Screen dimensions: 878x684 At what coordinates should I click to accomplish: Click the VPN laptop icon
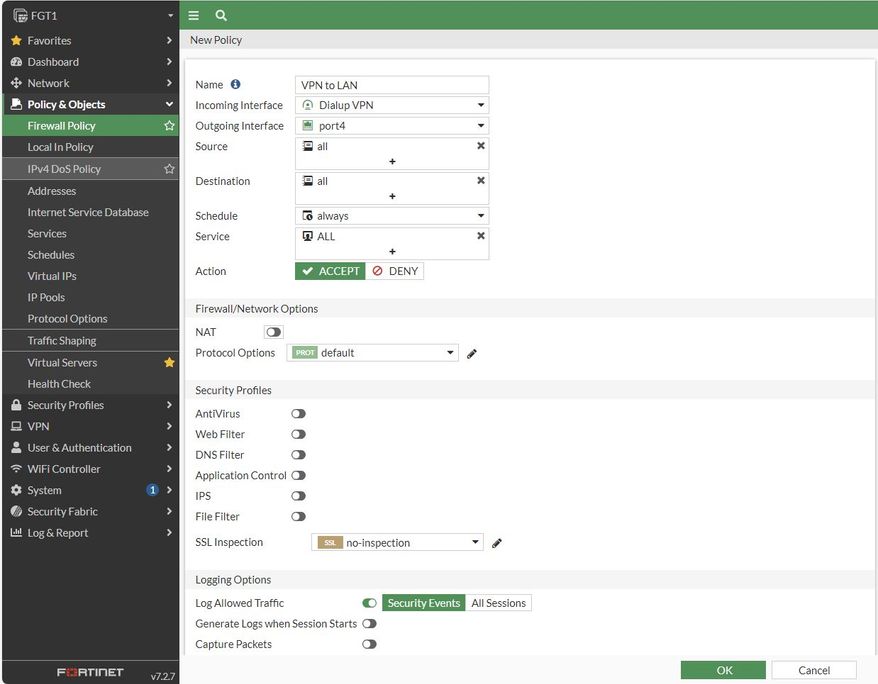click(16, 427)
